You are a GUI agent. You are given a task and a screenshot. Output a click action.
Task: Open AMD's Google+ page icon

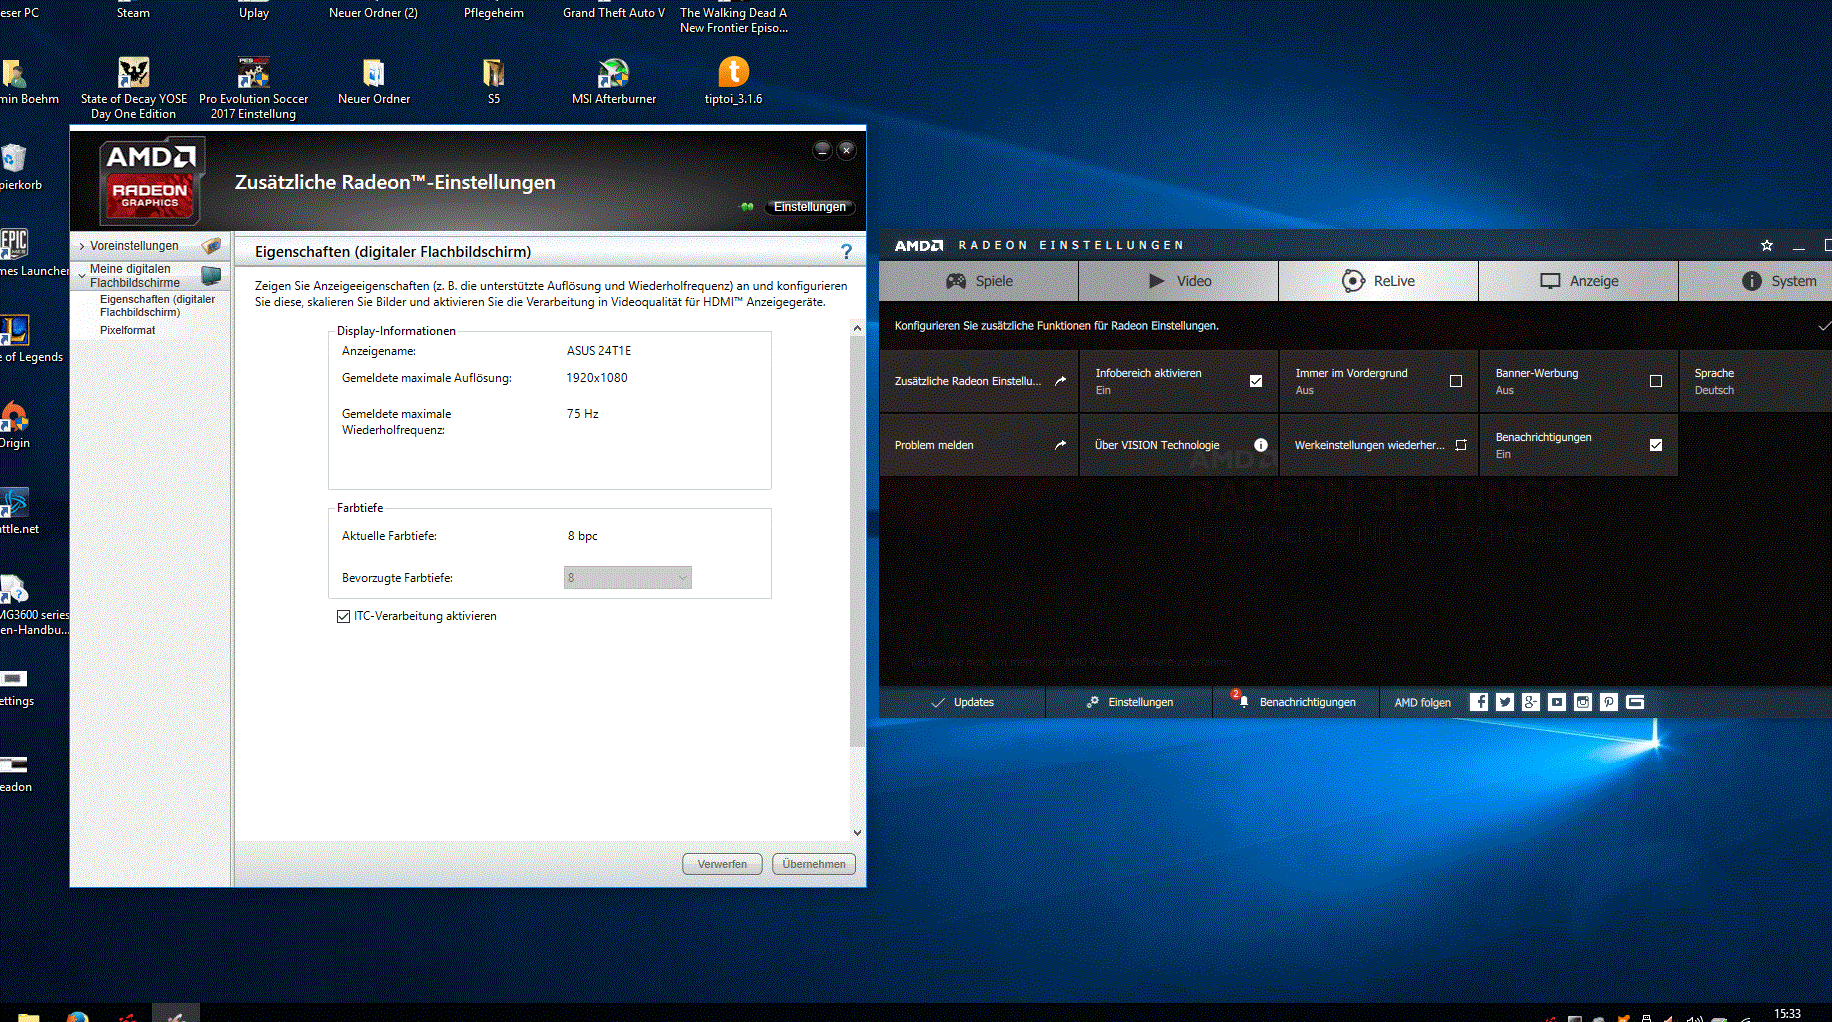[1531, 702]
